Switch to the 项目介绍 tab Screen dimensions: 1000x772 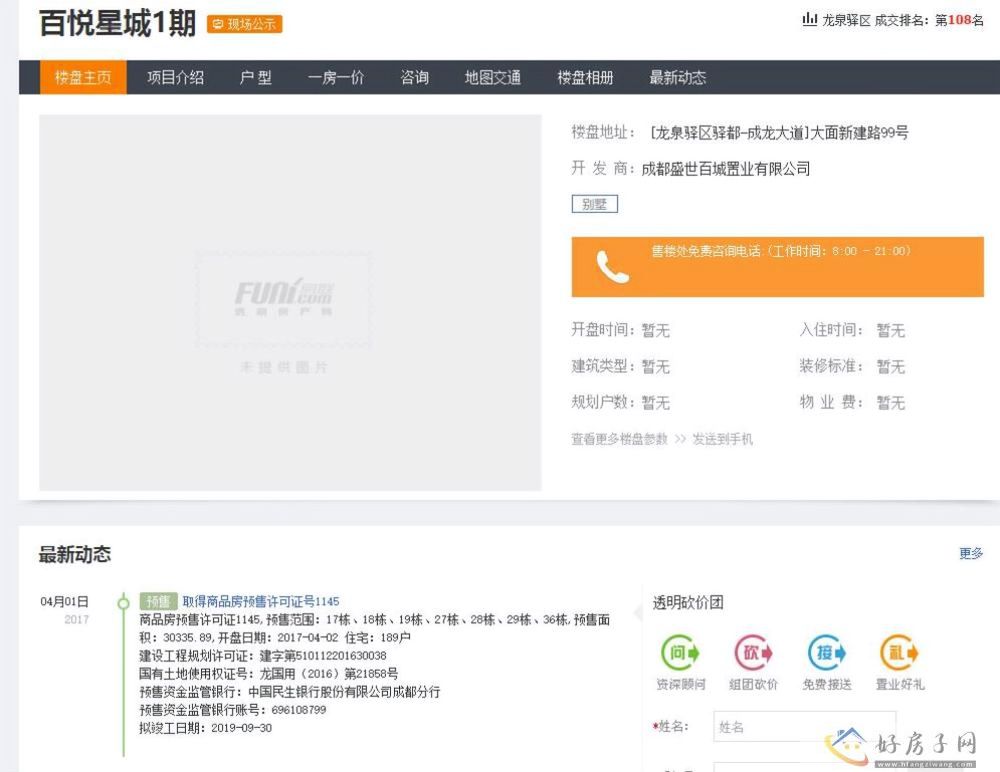pos(175,78)
